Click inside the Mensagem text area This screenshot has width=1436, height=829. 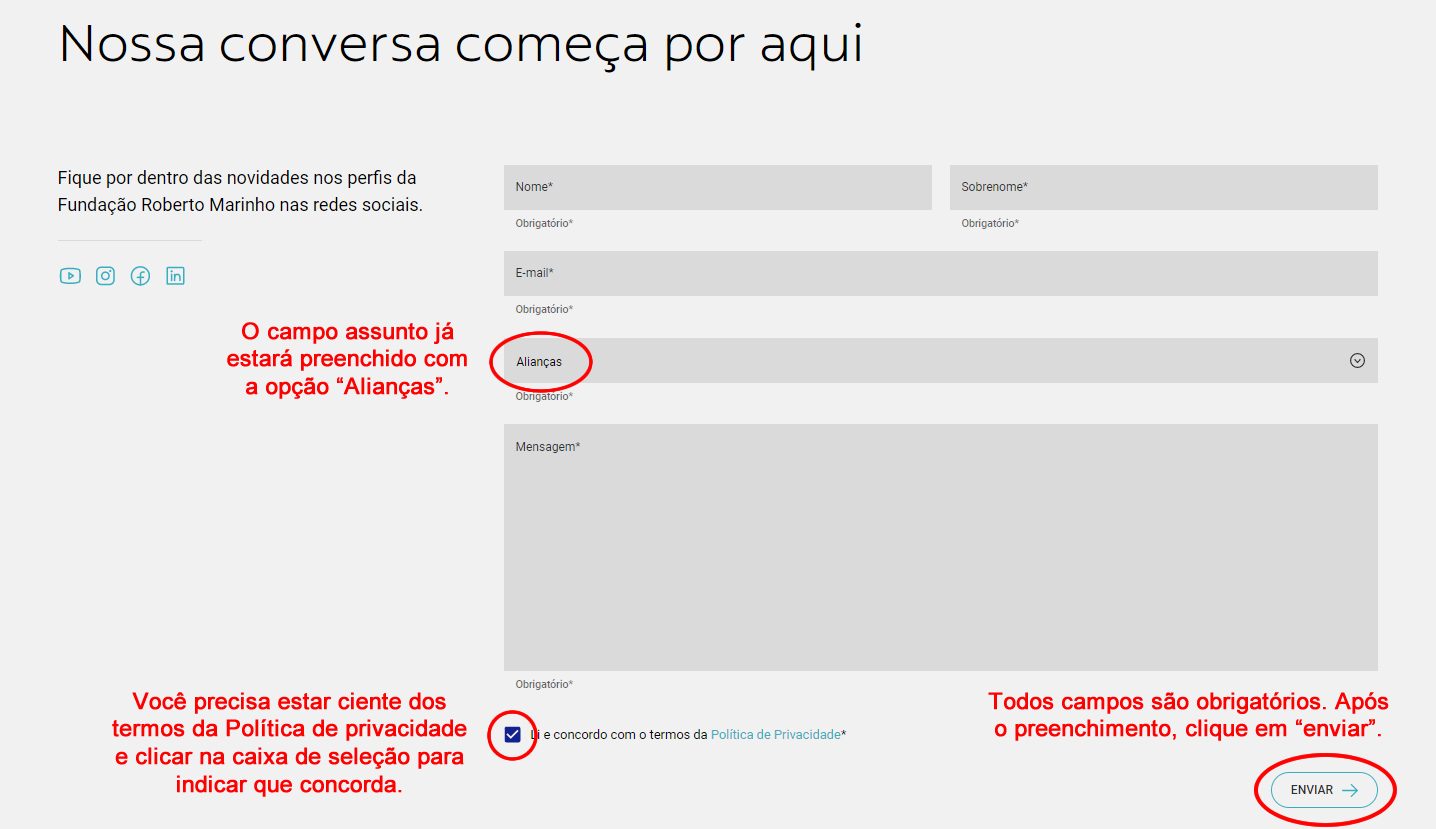coord(940,550)
